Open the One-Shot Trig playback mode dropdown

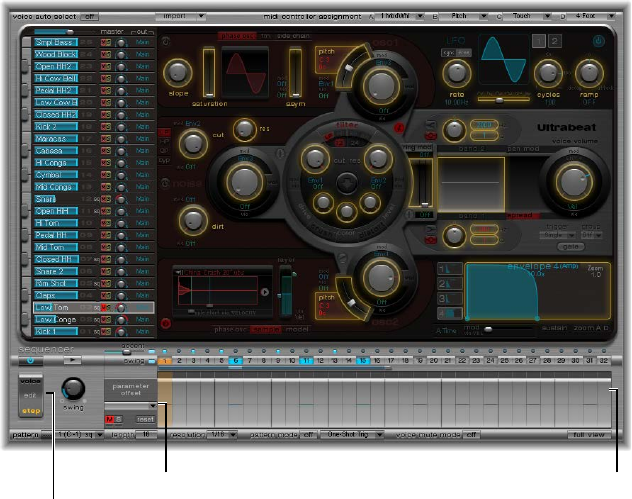pos(351,435)
